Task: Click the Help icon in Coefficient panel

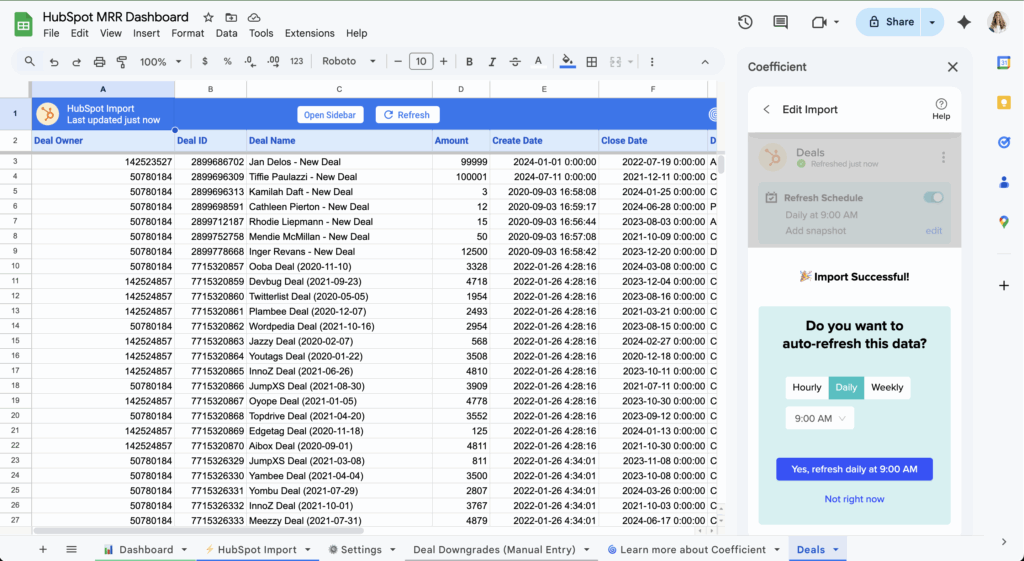Action: coord(941,109)
